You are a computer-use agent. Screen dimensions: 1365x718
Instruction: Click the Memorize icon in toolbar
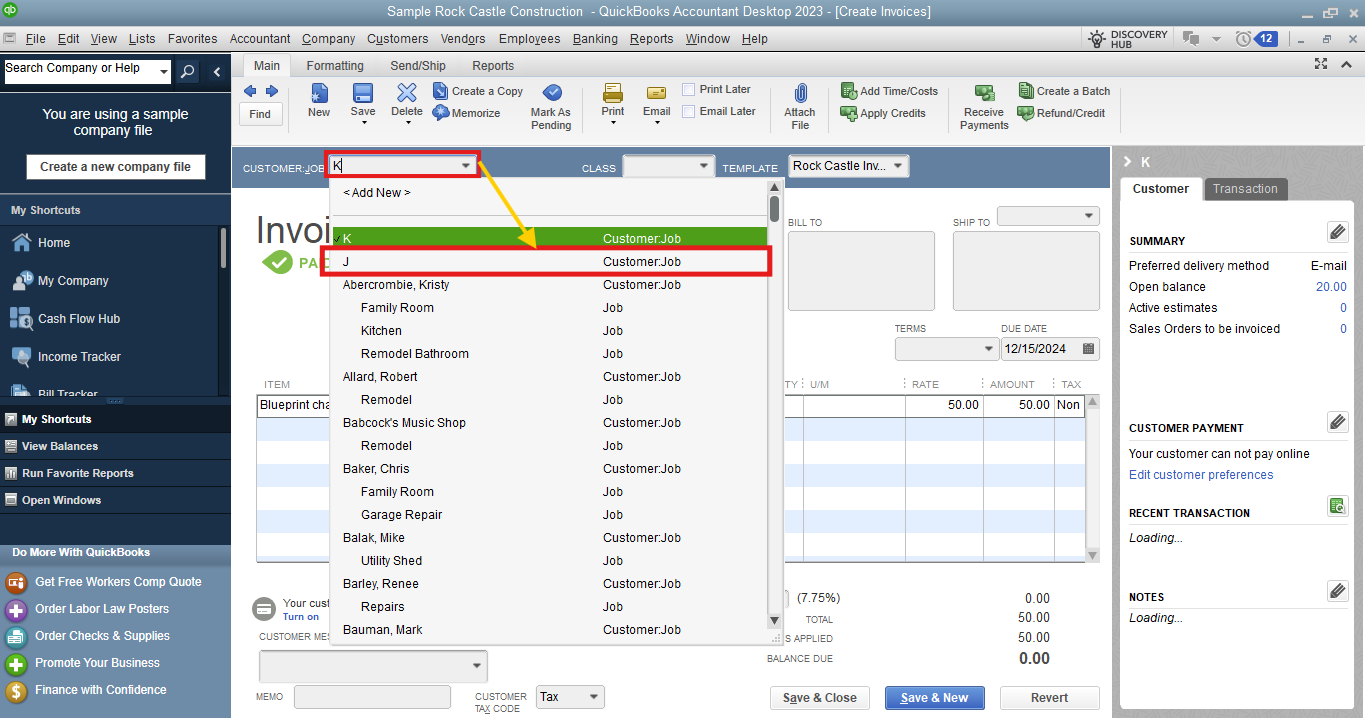(x=441, y=113)
